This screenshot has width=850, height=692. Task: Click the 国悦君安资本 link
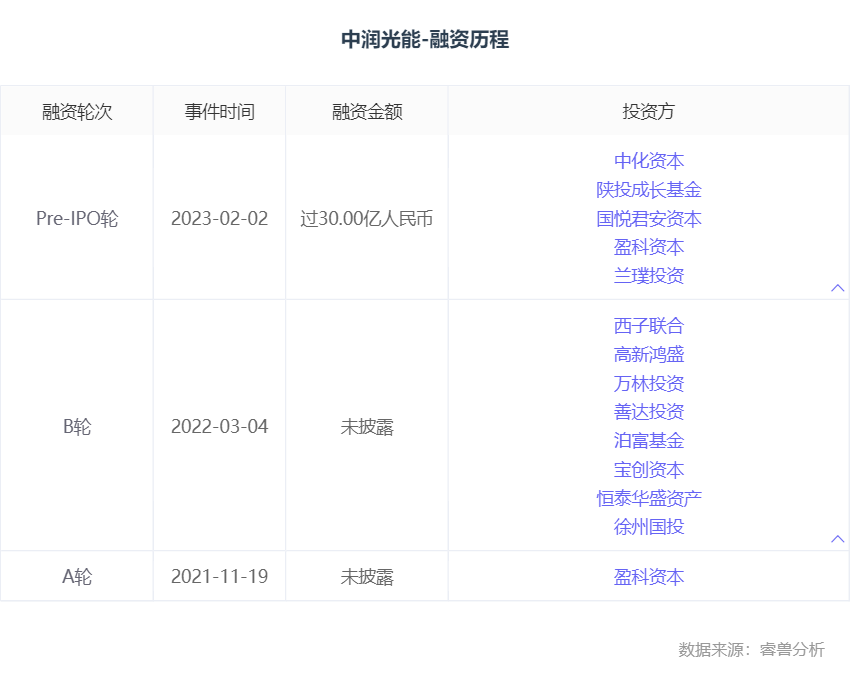pos(649,219)
